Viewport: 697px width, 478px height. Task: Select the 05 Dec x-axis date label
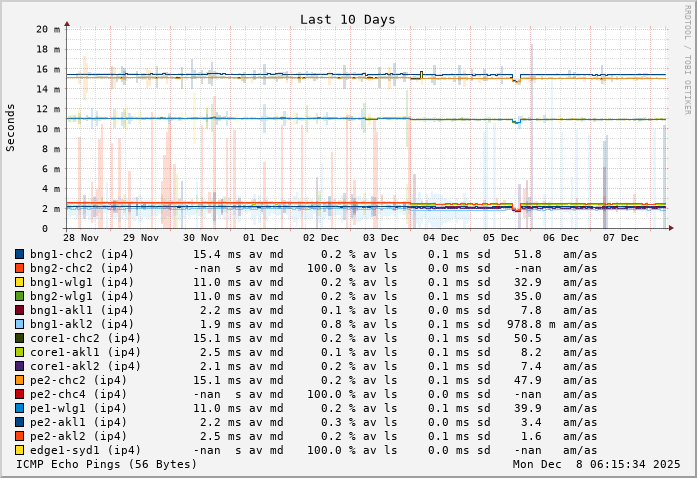[501, 238]
